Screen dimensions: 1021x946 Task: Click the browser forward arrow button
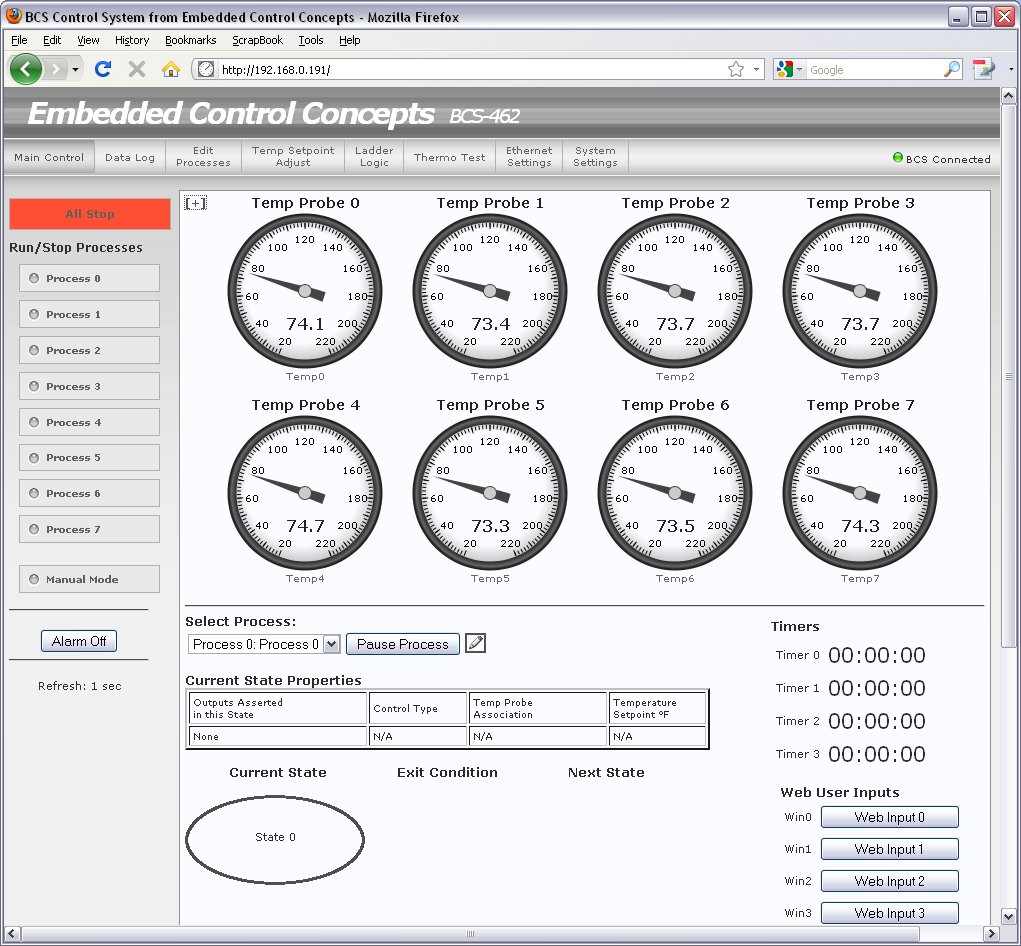(57, 69)
